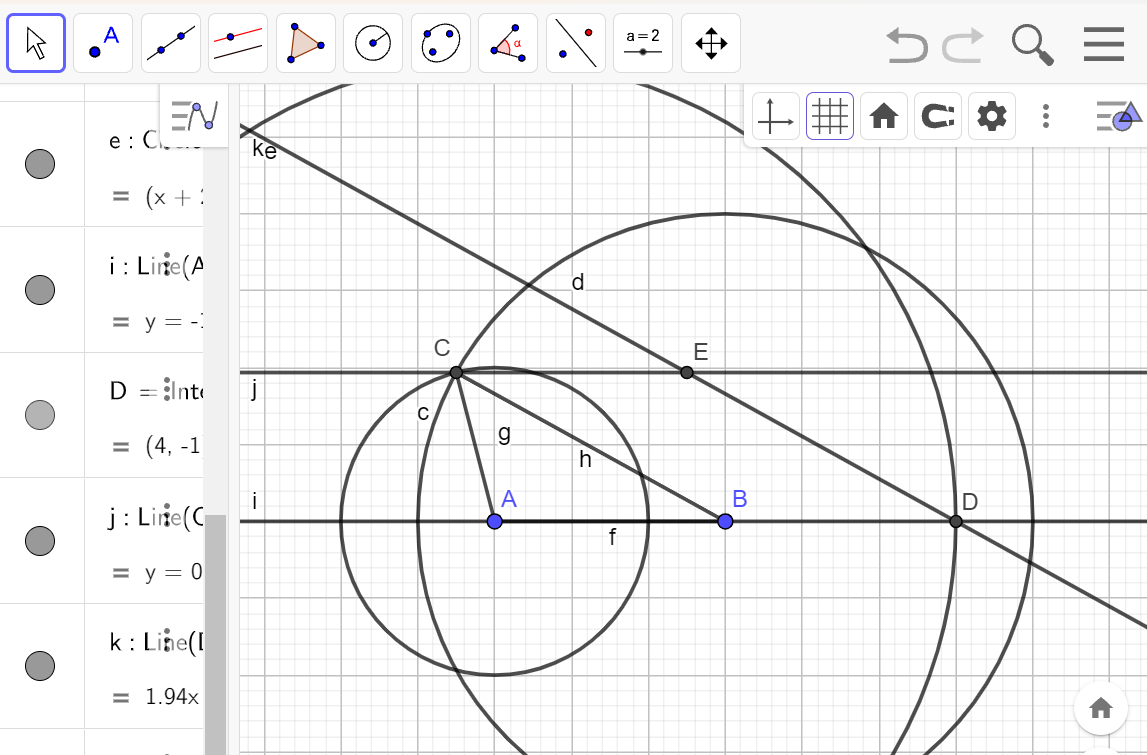Open options menu for point D row
Screen dimensions: 1147x755
167,389
